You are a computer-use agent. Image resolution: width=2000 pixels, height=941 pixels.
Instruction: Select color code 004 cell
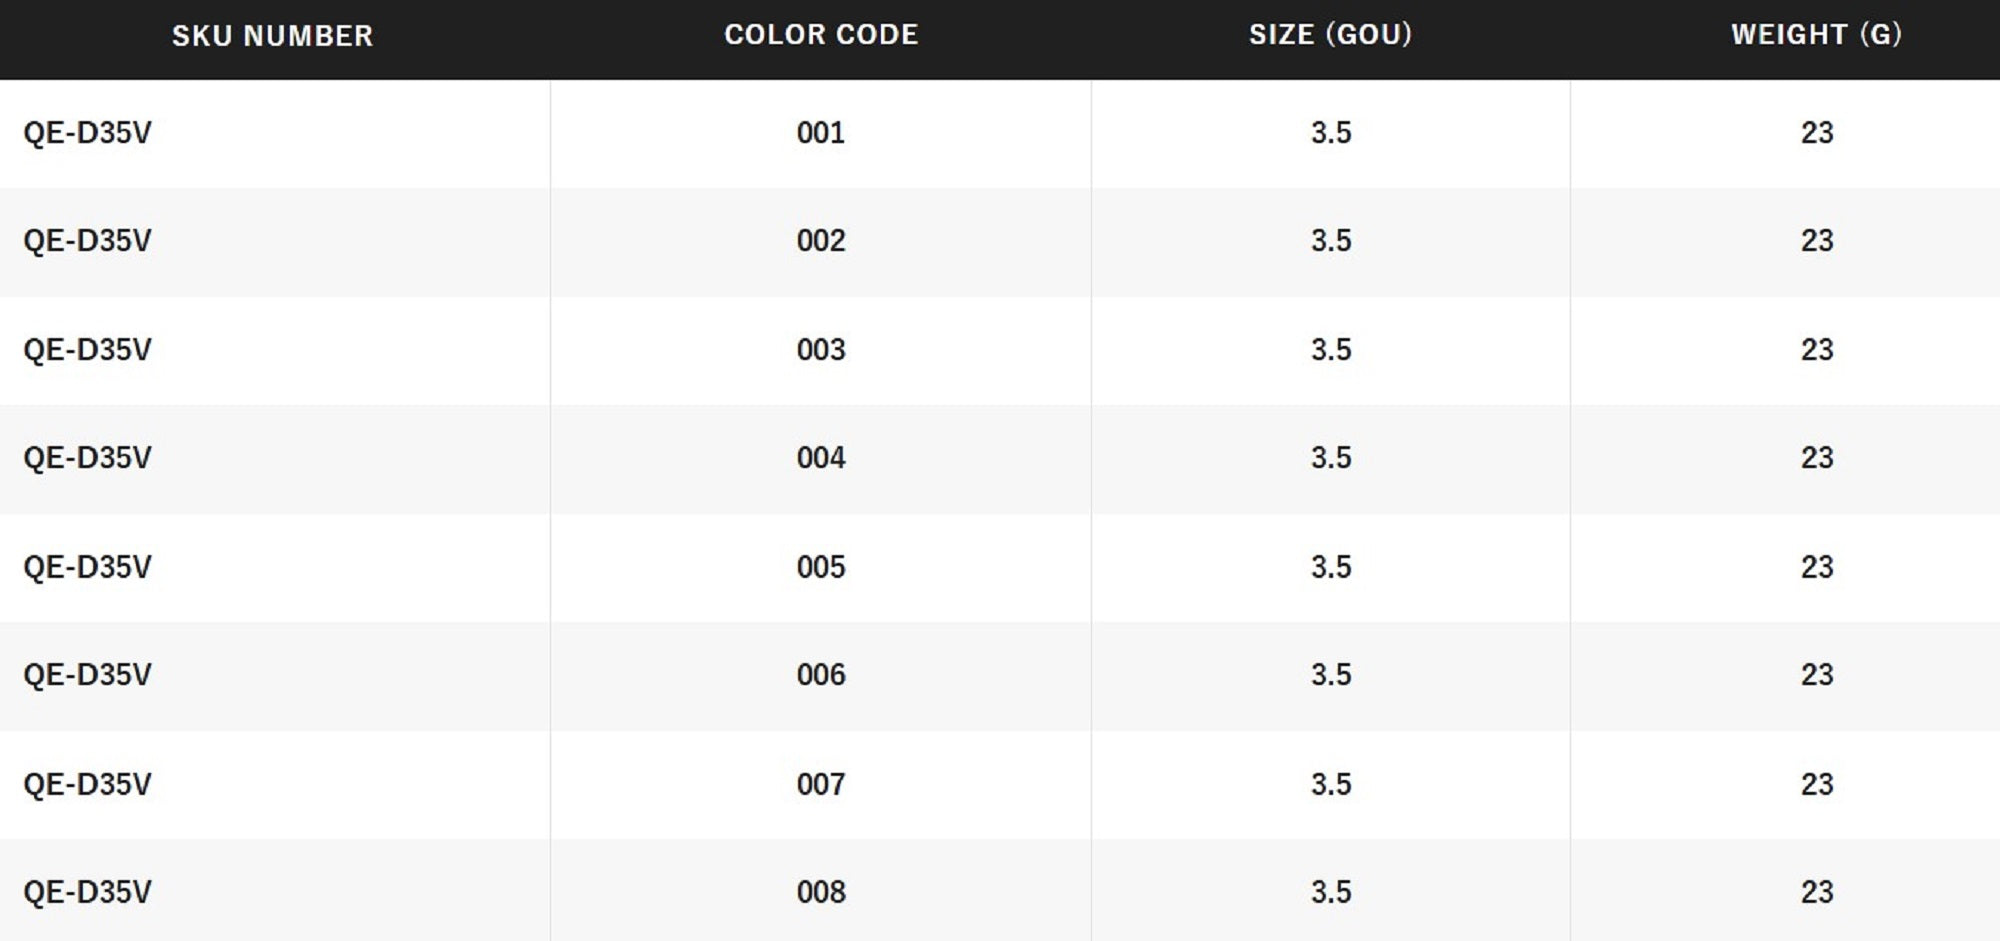(x=821, y=458)
